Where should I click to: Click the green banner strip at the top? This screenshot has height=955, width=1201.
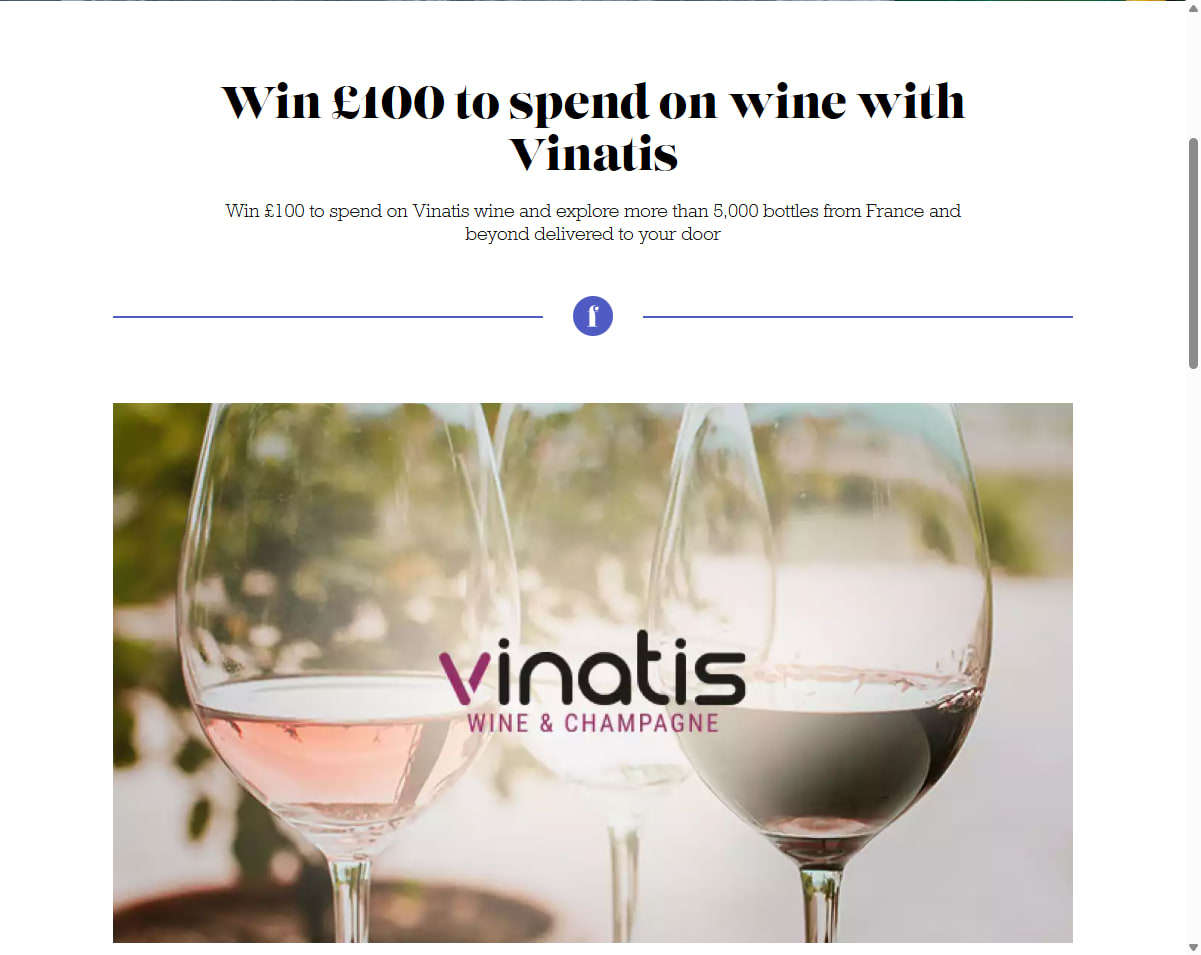tap(1030, 1)
